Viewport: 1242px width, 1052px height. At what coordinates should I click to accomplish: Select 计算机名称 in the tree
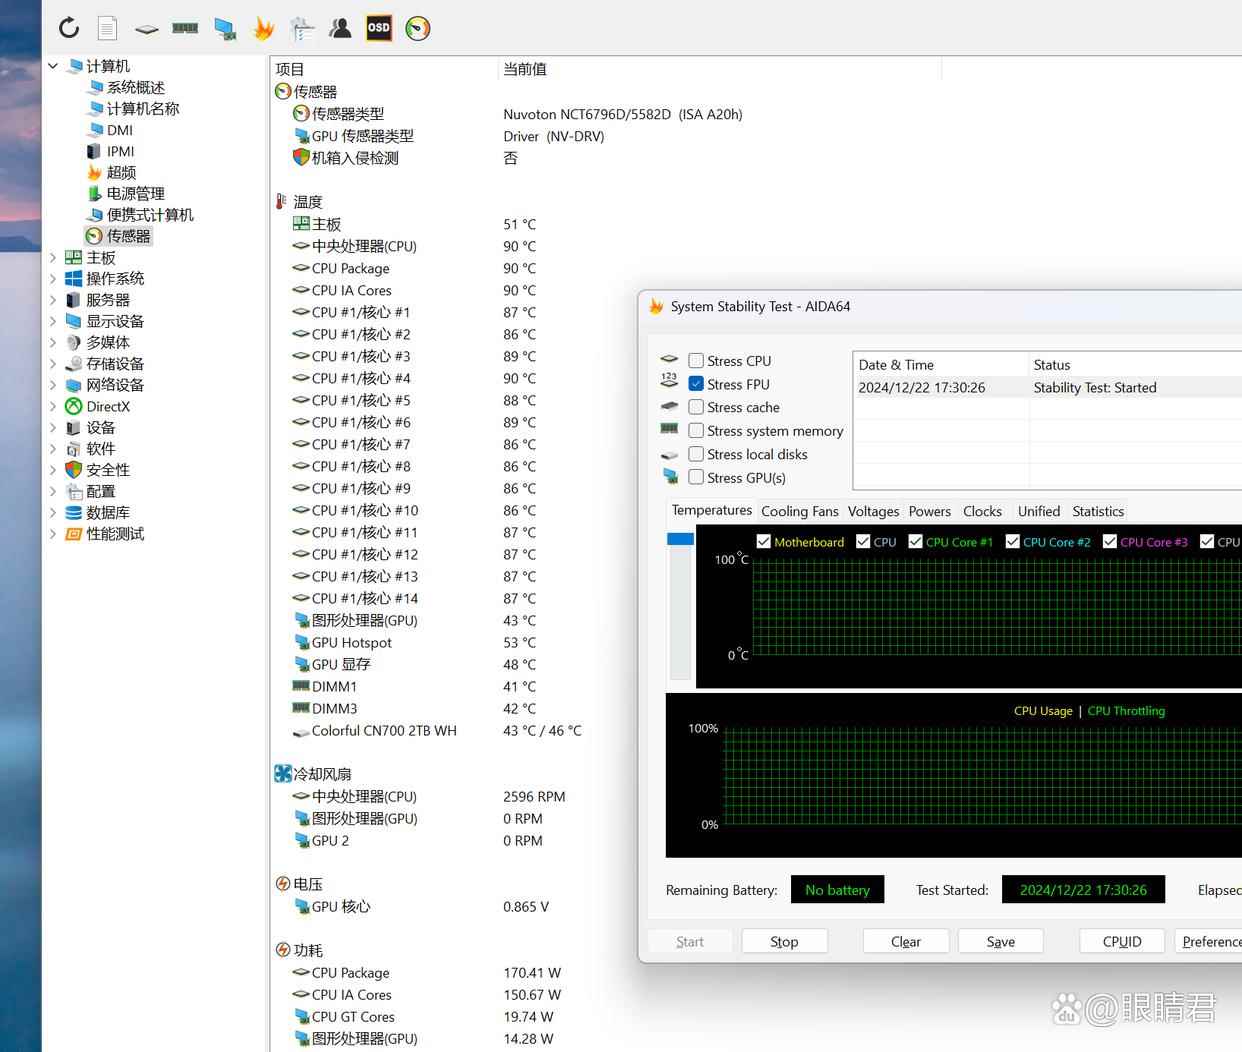(x=143, y=109)
